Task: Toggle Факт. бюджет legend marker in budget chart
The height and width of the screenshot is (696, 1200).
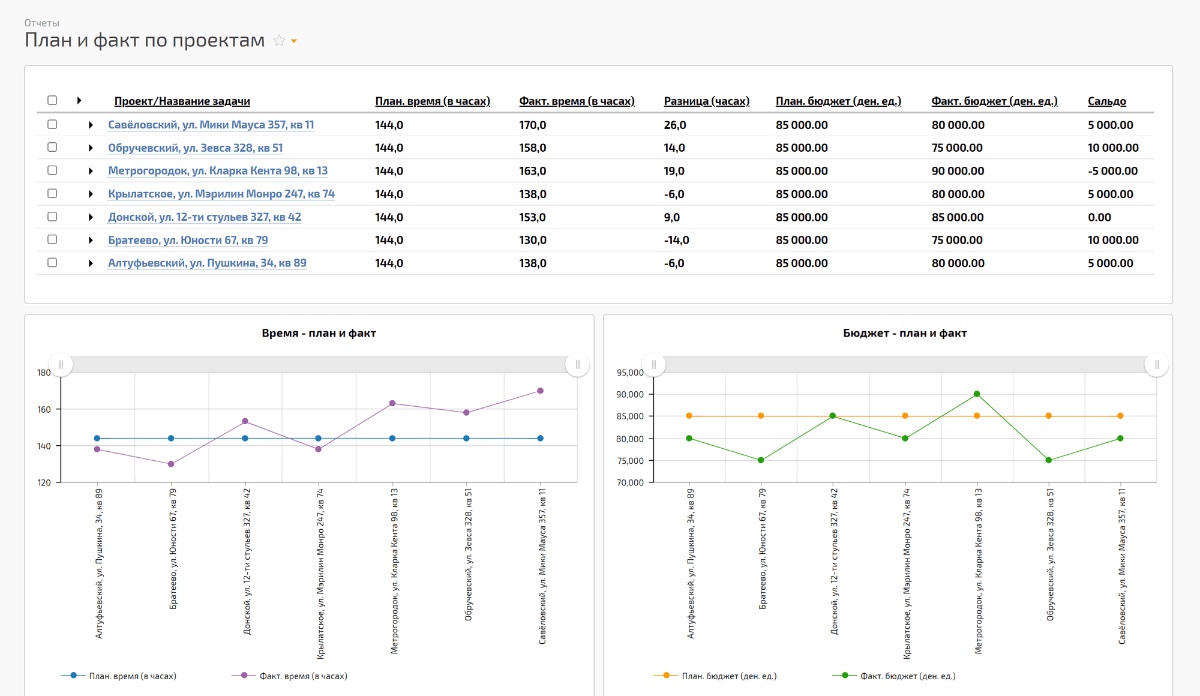Action: click(x=845, y=676)
